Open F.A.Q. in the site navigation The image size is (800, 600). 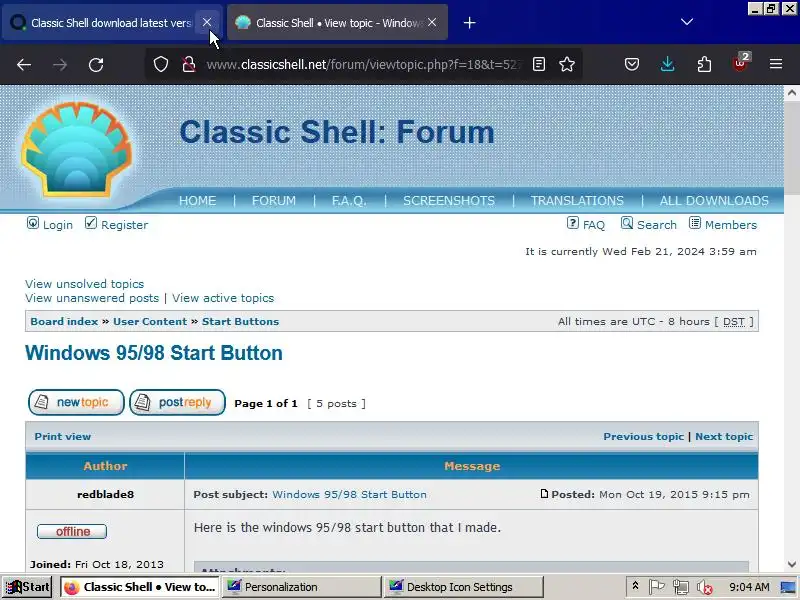pos(349,201)
